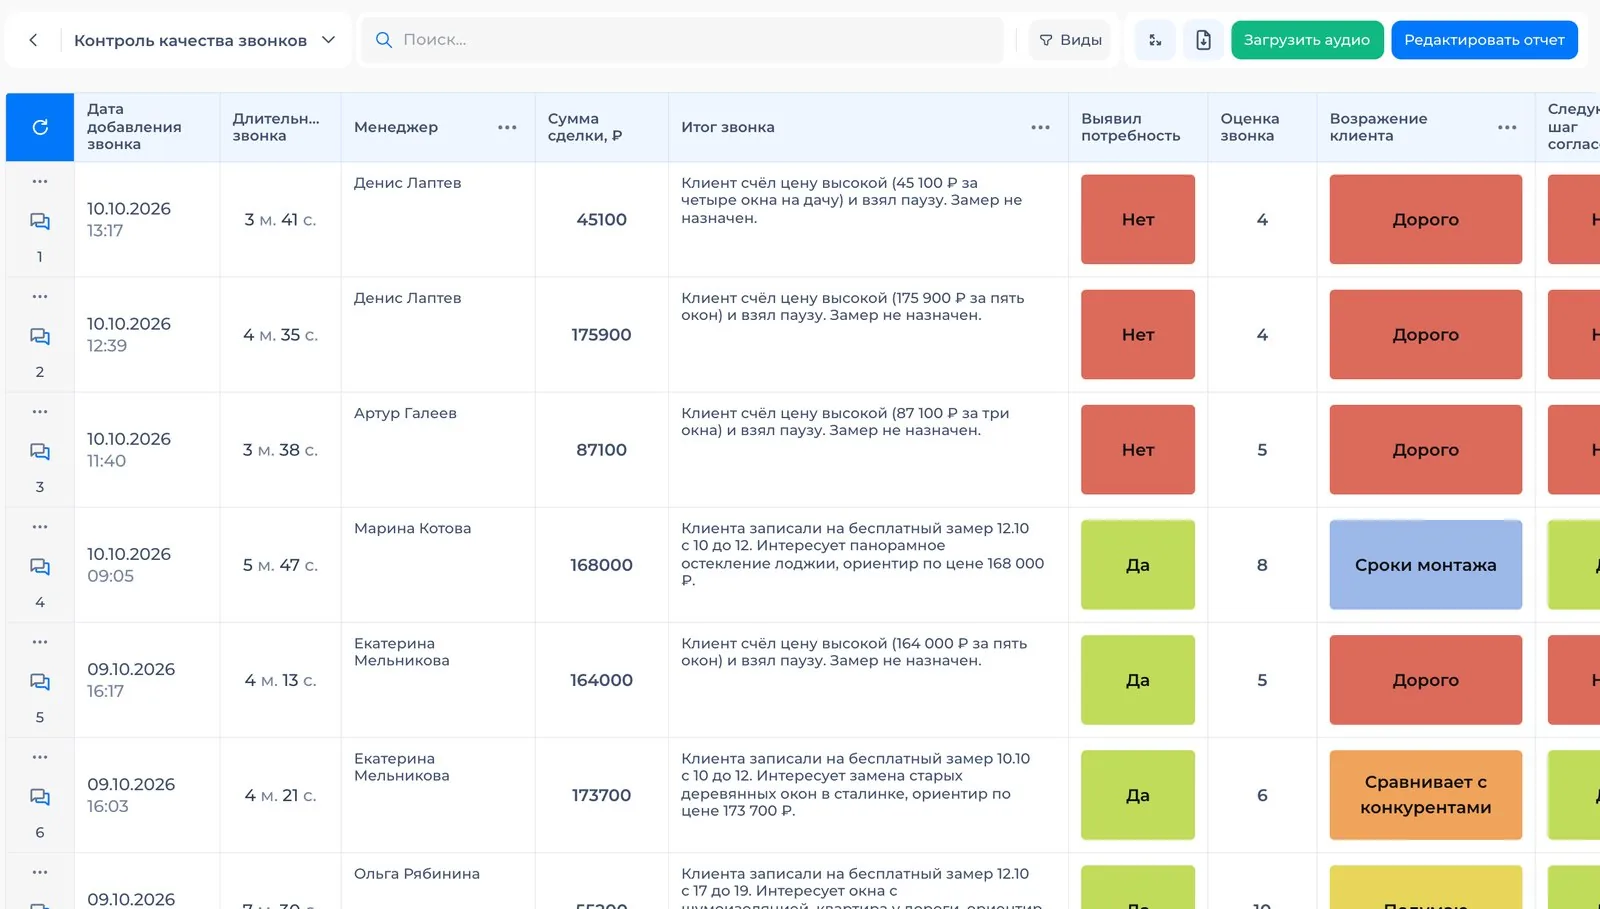This screenshot has height=909, width=1600.
Task: Click the Редактировать отчет button
Action: [1484, 40]
